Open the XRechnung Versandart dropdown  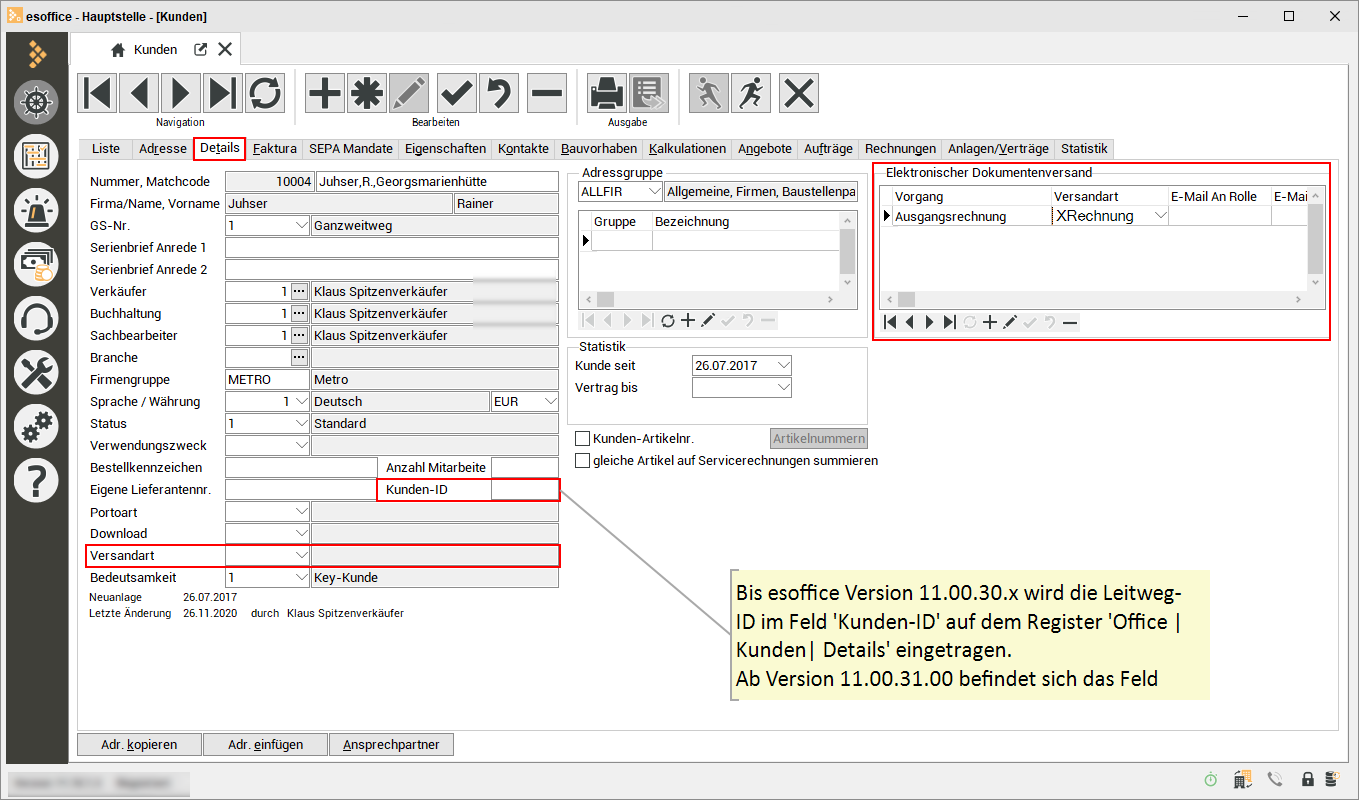click(1160, 216)
